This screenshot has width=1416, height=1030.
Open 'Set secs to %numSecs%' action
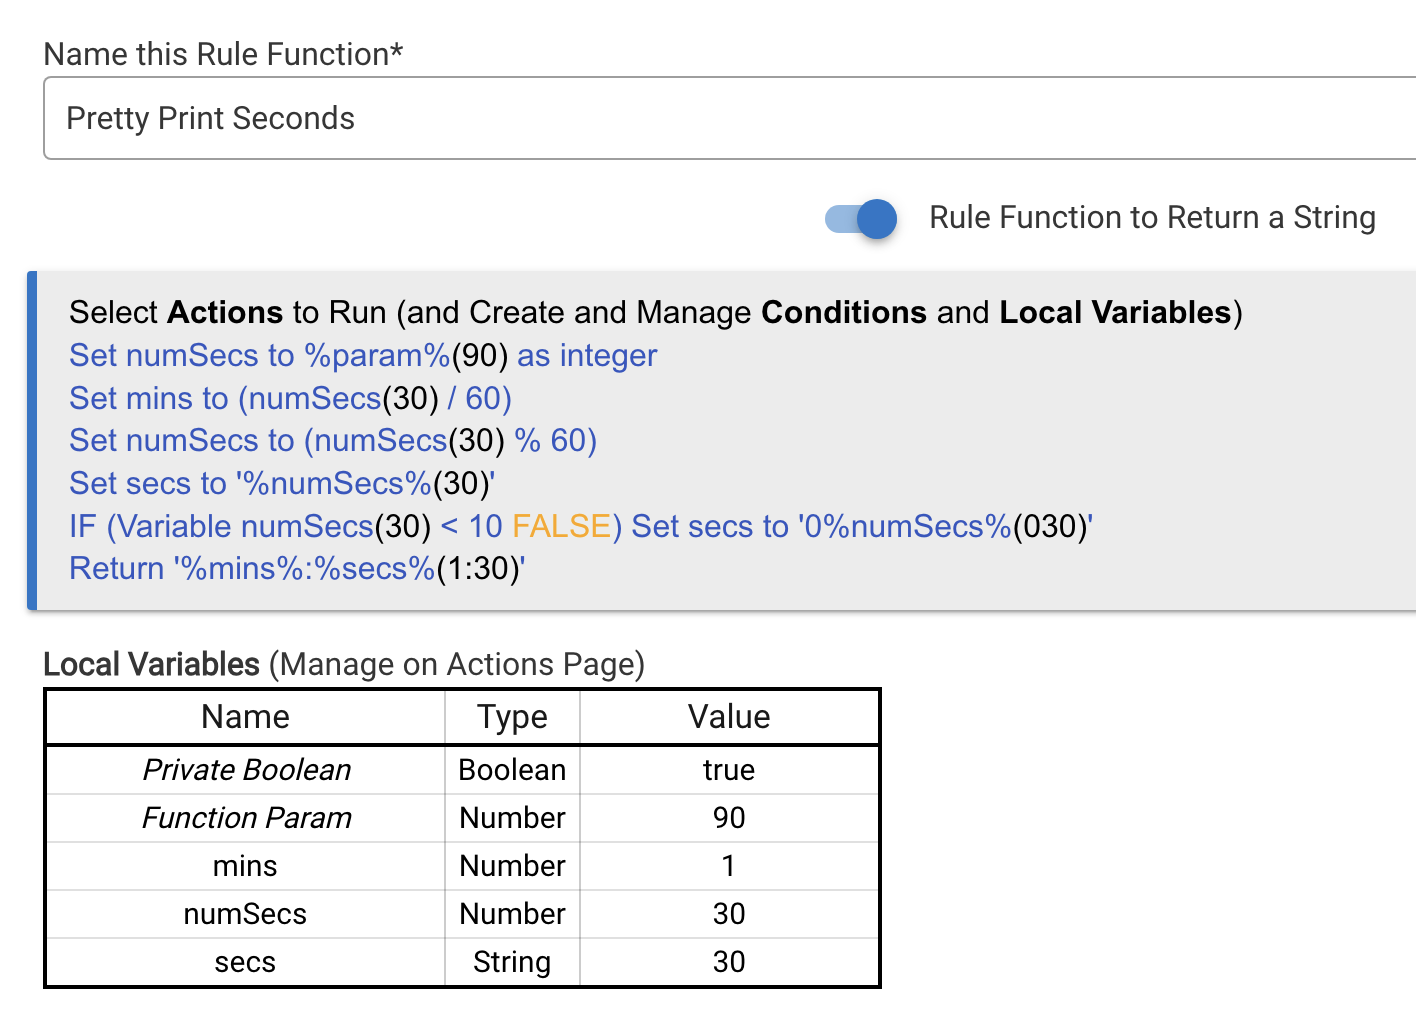click(282, 483)
